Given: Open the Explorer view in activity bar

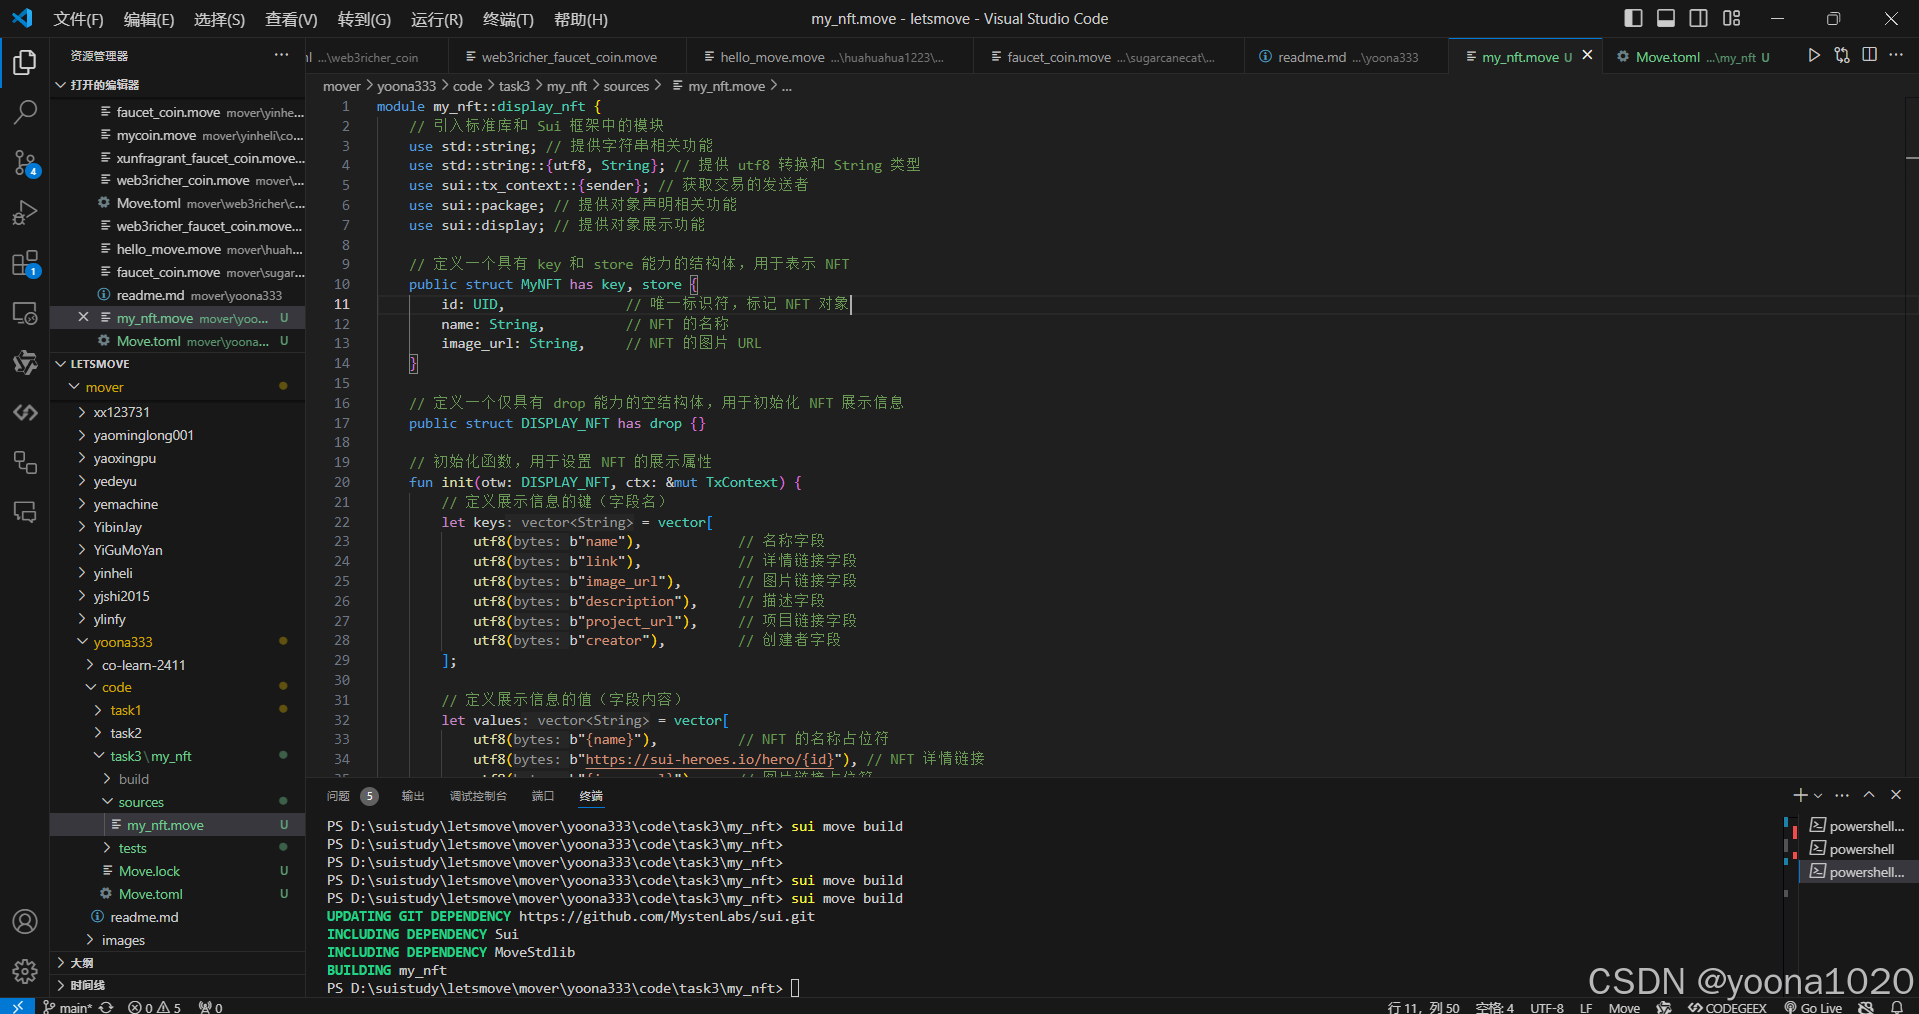Looking at the screenshot, I should [x=25, y=63].
